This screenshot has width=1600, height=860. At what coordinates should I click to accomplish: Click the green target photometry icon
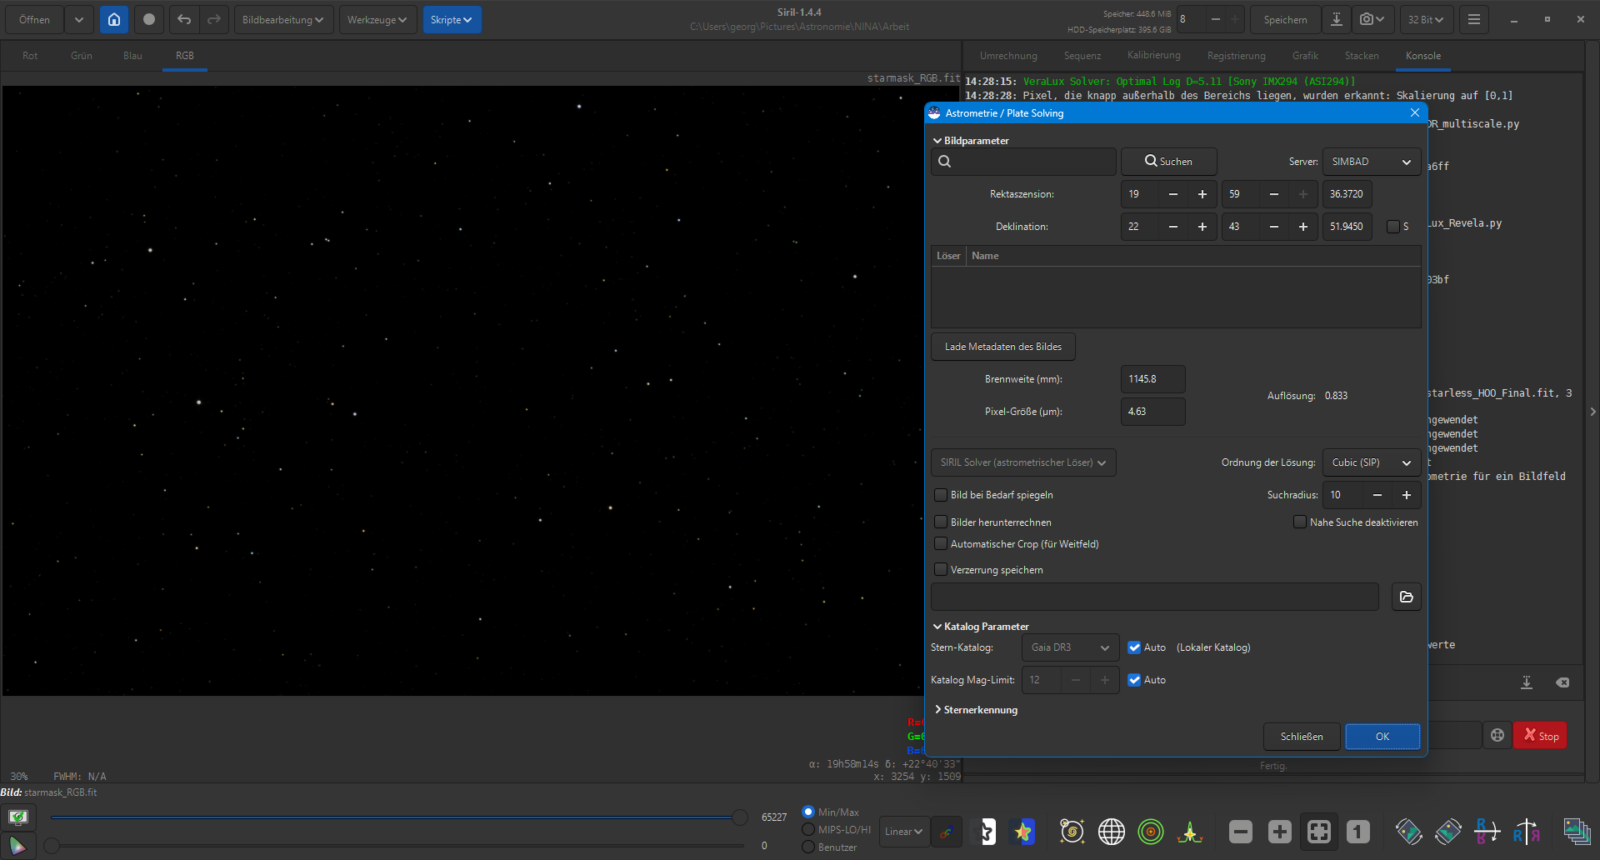1151,832
